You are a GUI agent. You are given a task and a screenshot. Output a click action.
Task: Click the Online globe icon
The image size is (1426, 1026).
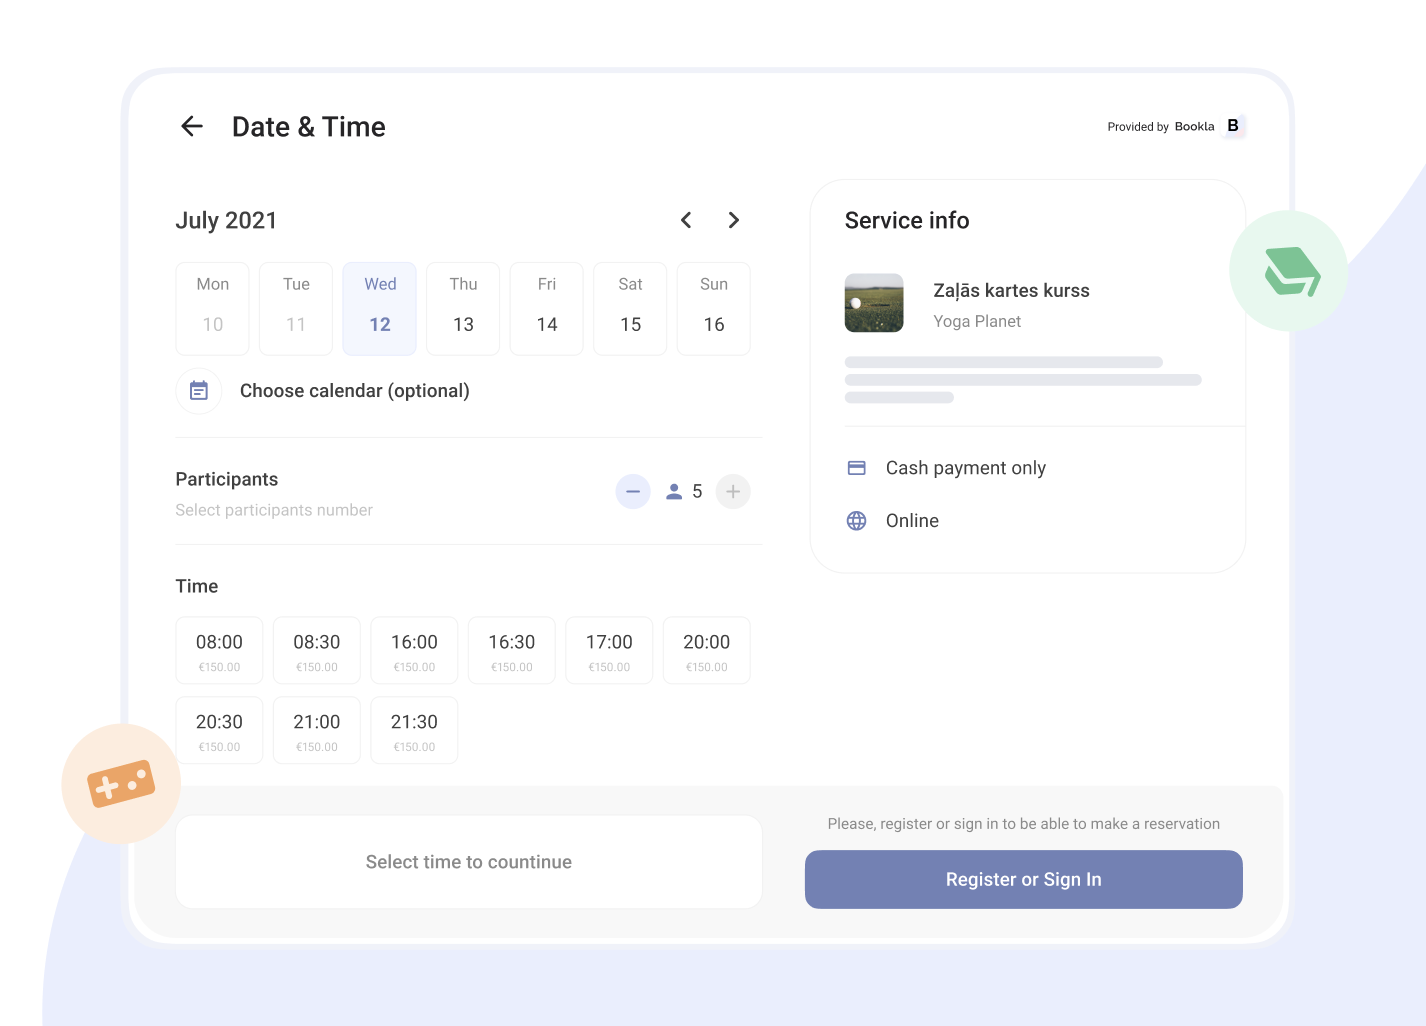point(857,521)
